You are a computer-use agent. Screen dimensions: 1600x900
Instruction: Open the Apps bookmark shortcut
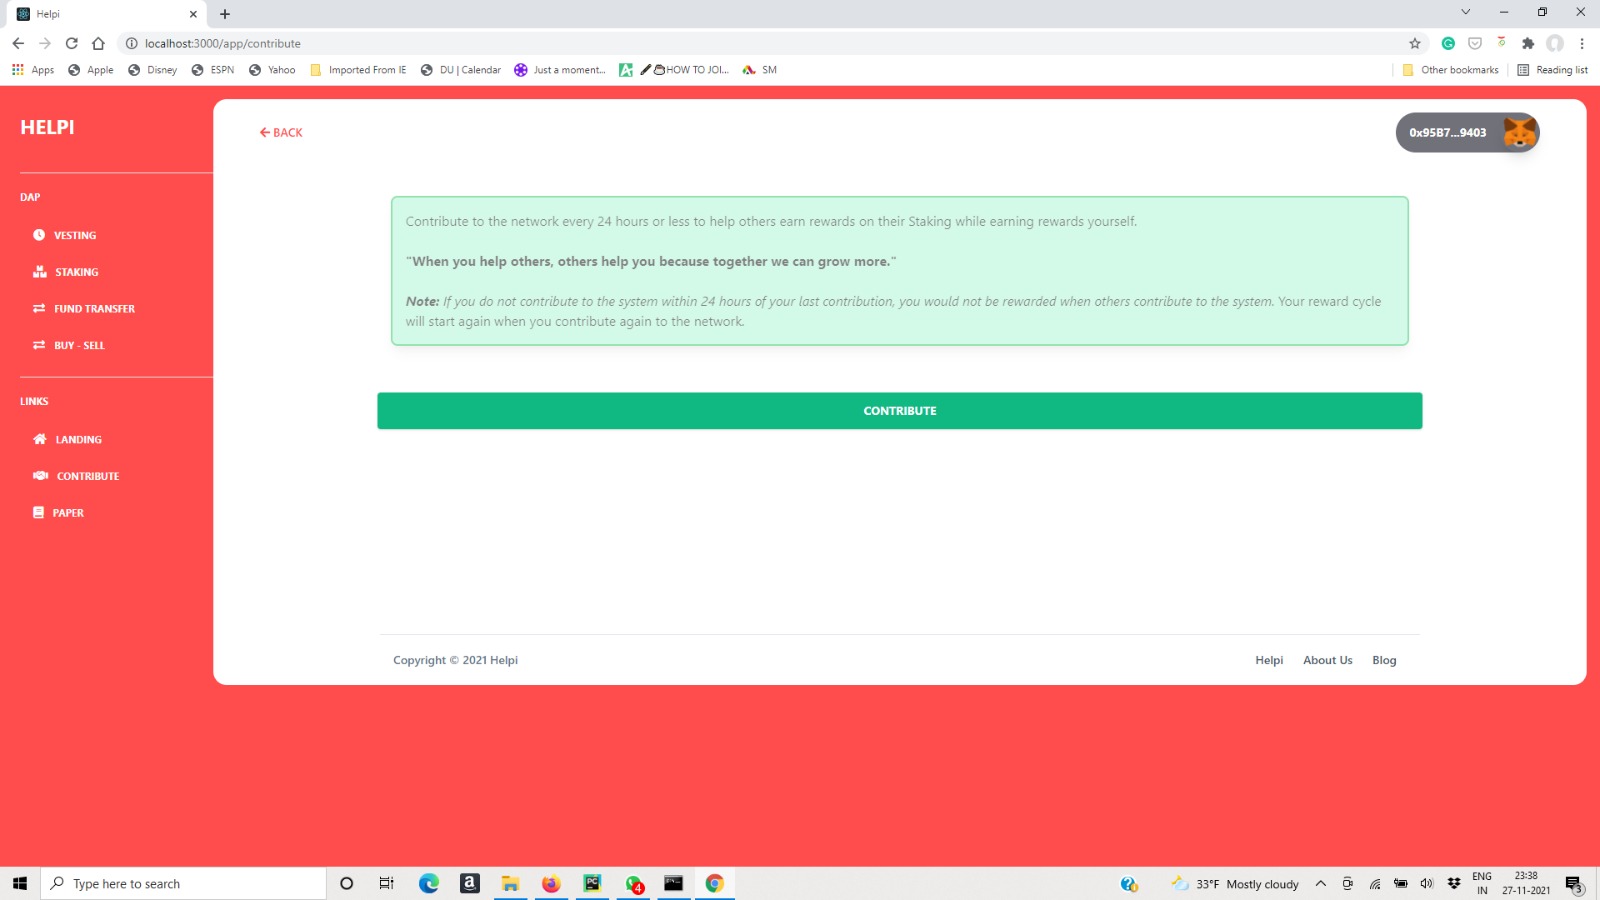[33, 70]
